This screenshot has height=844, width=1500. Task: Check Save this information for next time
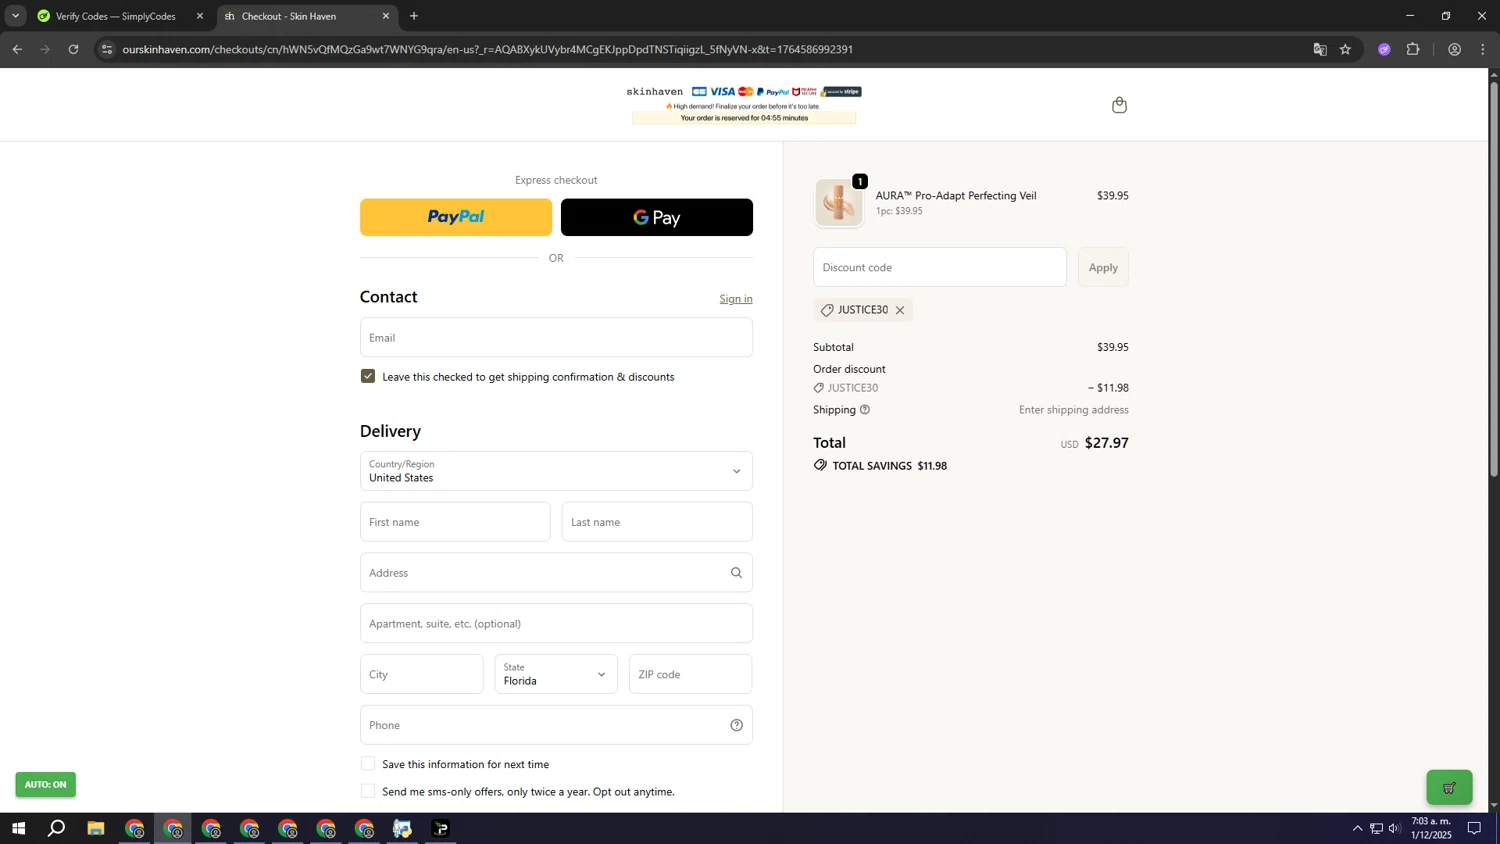tap(368, 764)
